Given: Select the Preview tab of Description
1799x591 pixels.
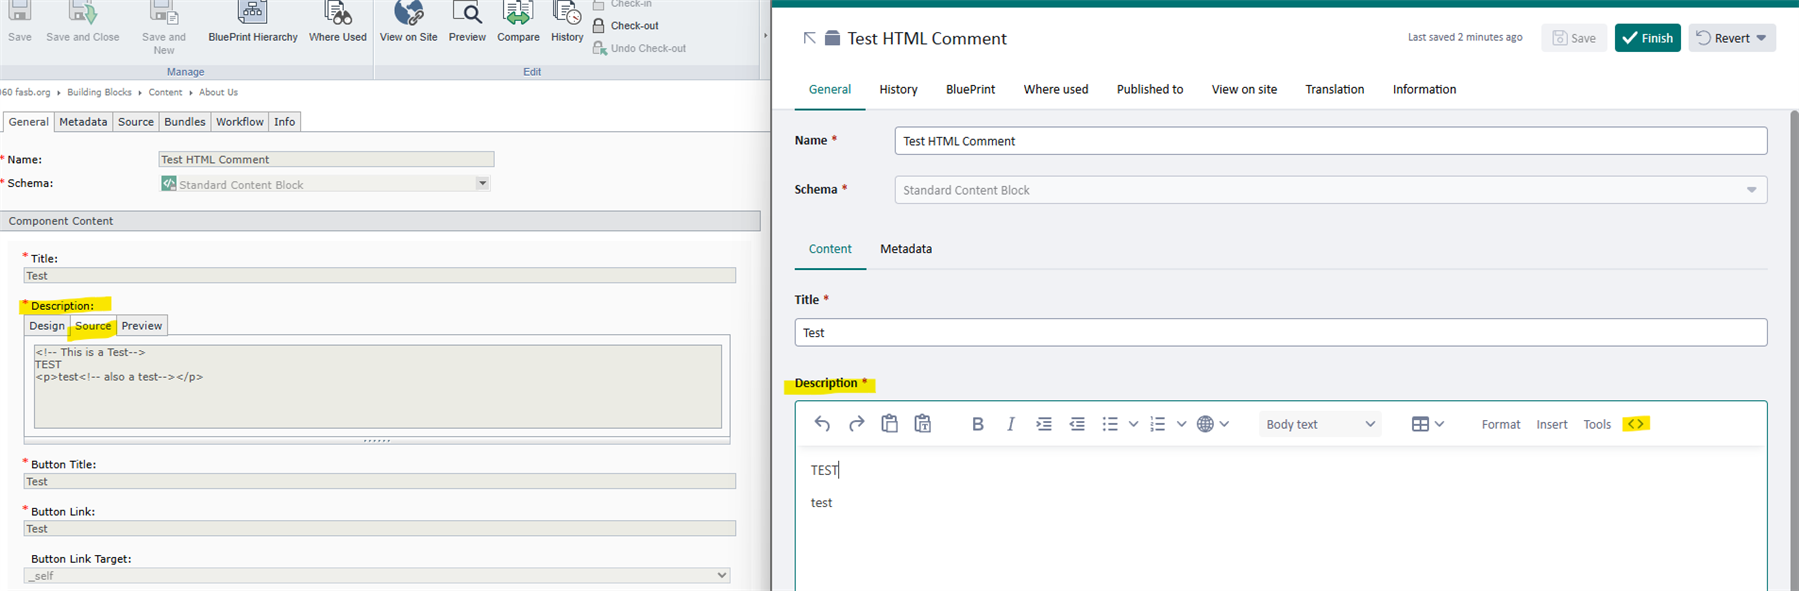Looking at the screenshot, I should pyautogui.click(x=142, y=326).
